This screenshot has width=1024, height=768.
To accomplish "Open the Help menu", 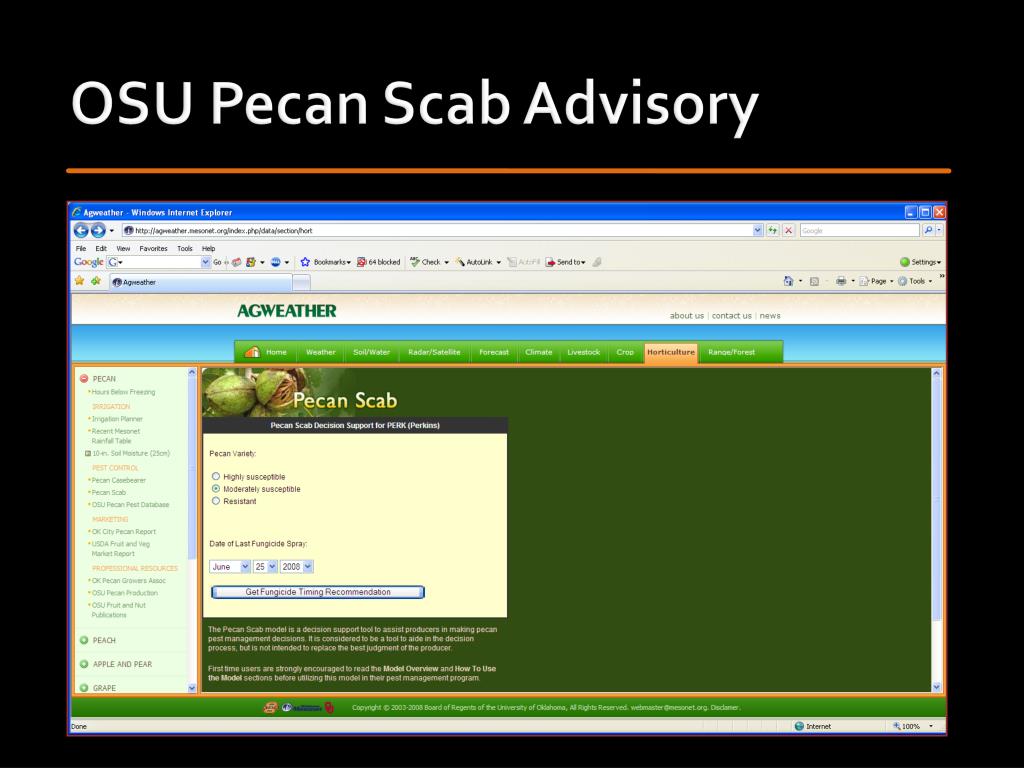I will click(208, 248).
